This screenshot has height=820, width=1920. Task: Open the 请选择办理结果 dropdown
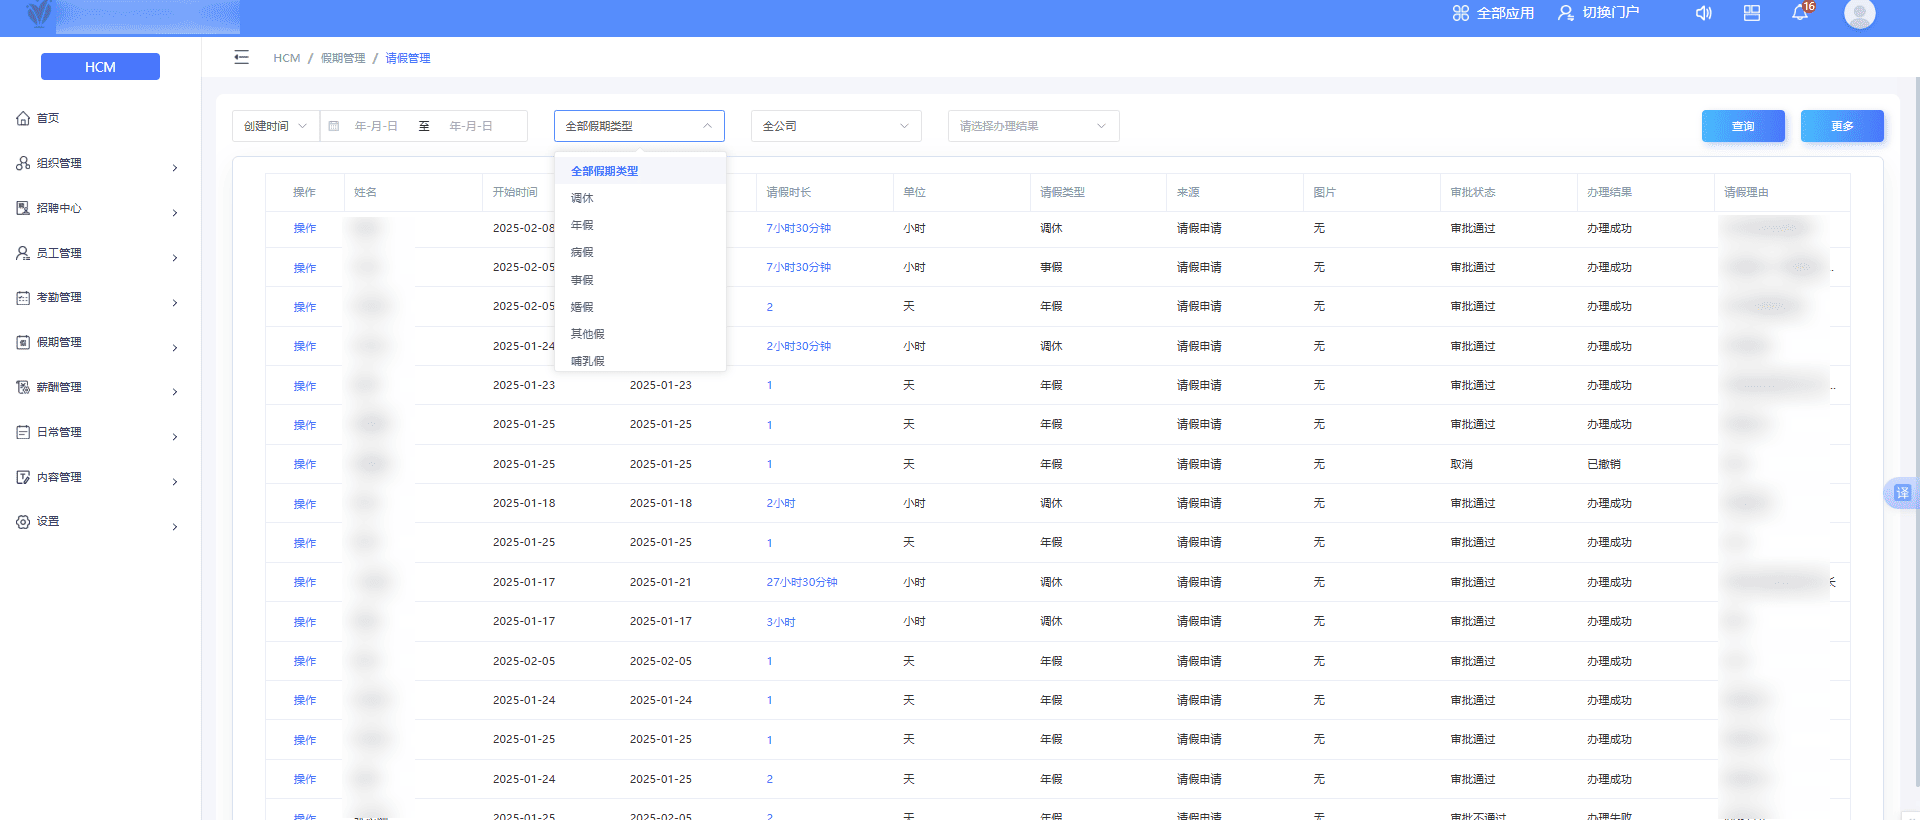tap(1032, 126)
